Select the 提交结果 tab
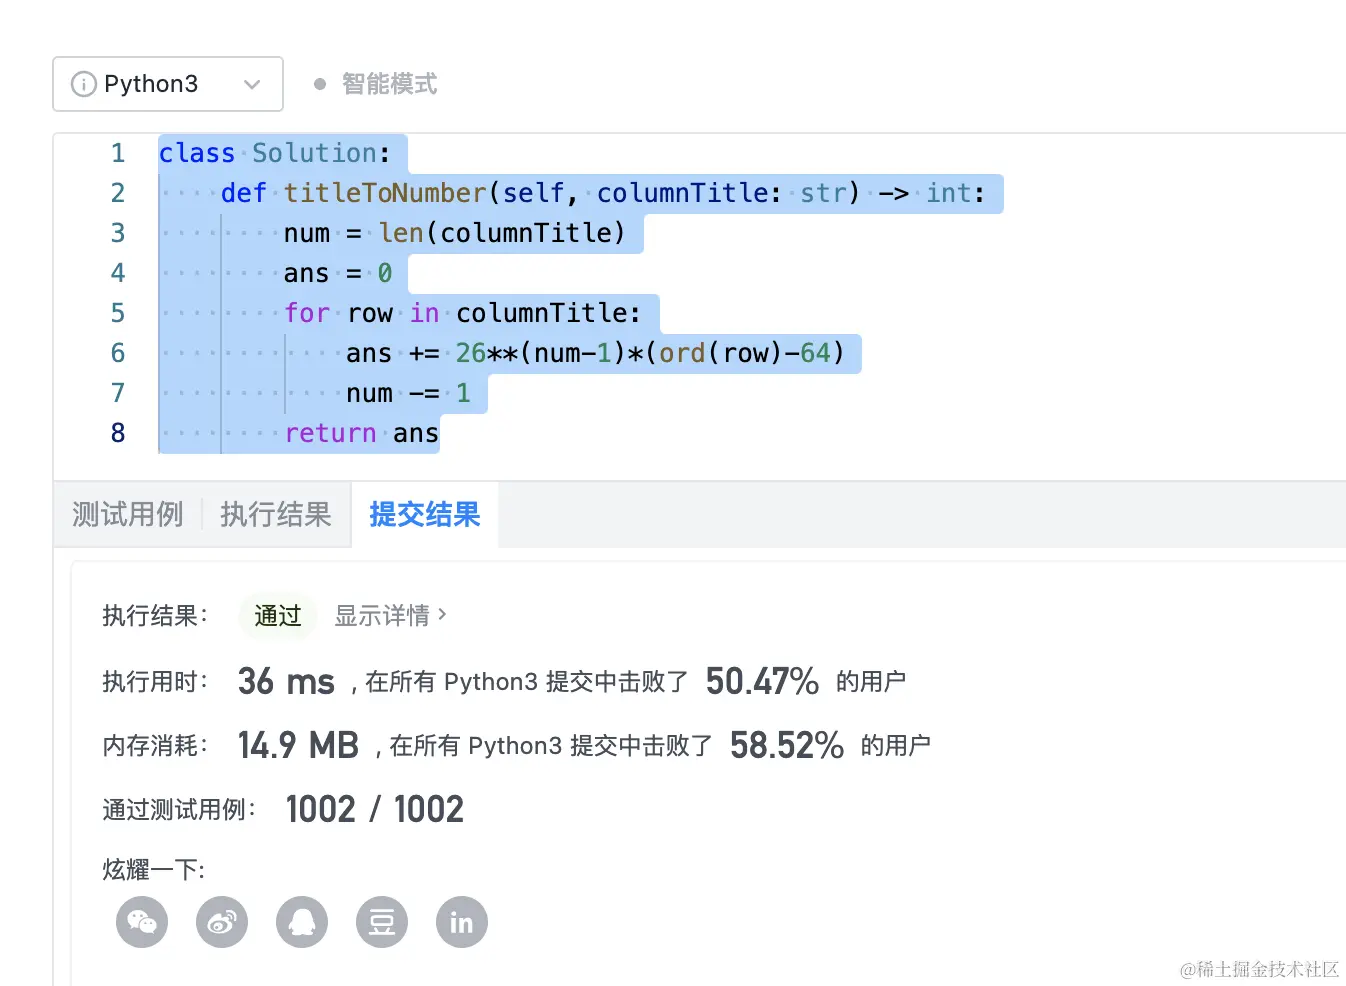The height and width of the screenshot is (986, 1346). 425,514
